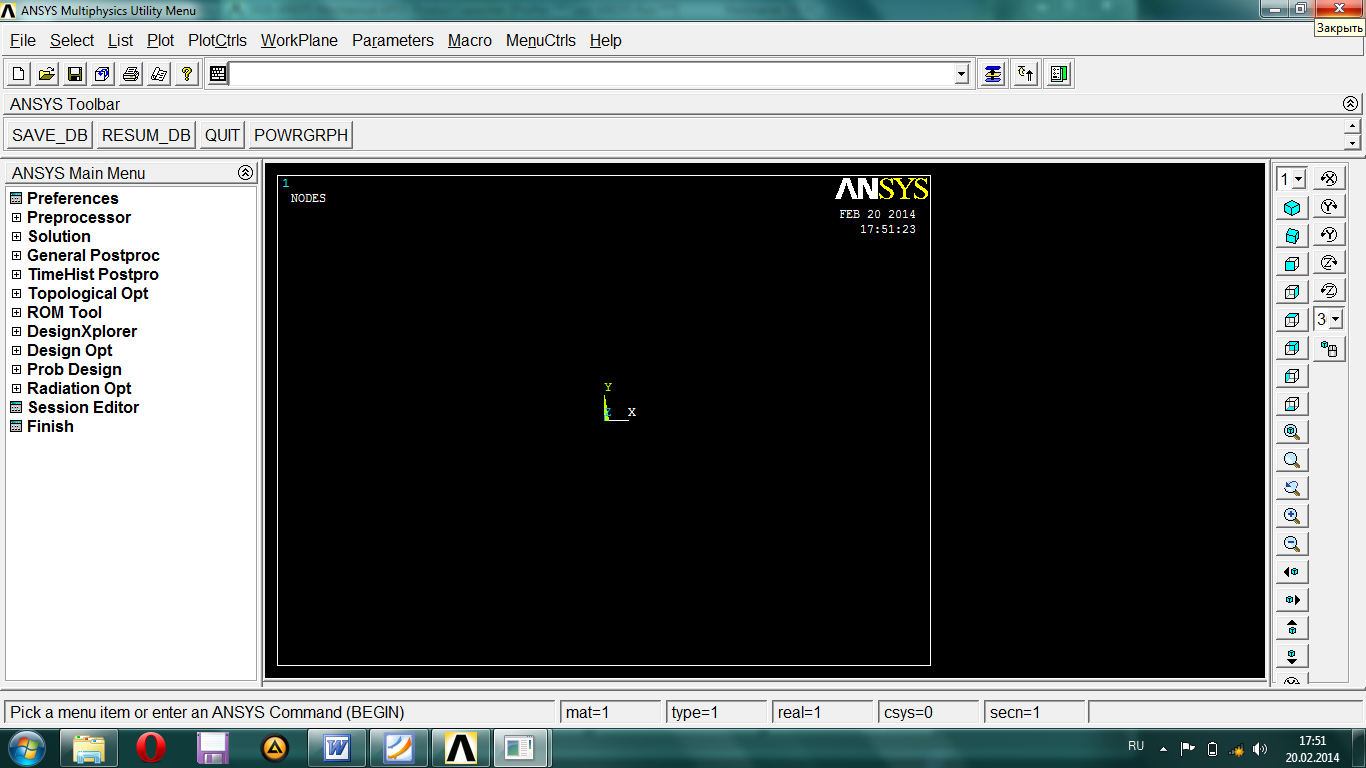
Task: Click the Open file folder icon
Action: click(x=46, y=74)
